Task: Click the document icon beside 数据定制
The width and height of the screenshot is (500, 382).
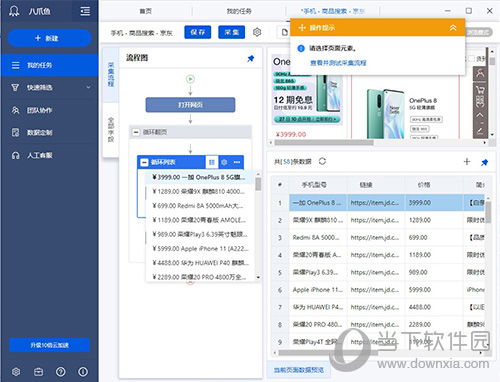Action: (15, 133)
